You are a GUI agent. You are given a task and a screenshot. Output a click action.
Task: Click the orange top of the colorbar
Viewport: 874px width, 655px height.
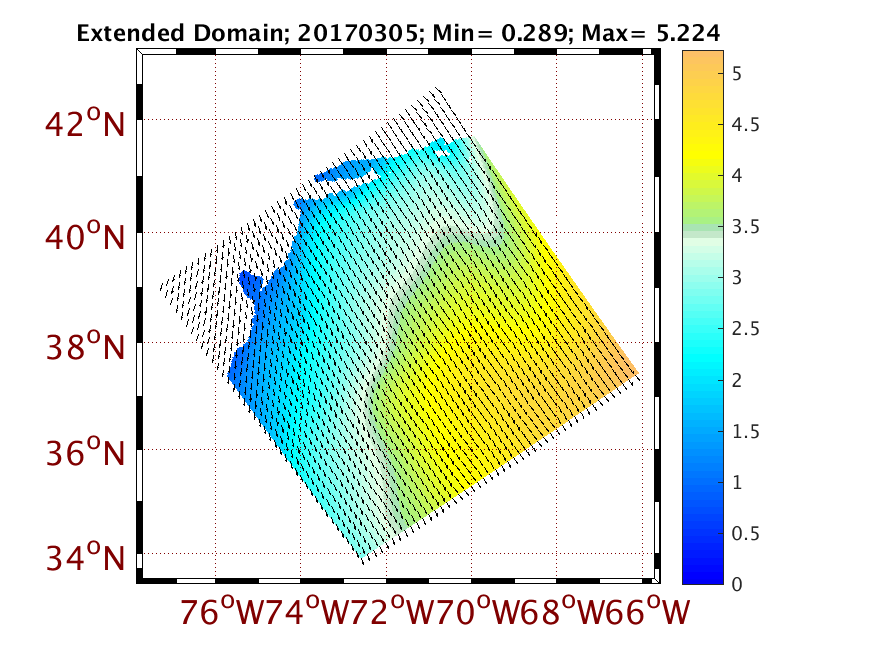click(703, 62)
